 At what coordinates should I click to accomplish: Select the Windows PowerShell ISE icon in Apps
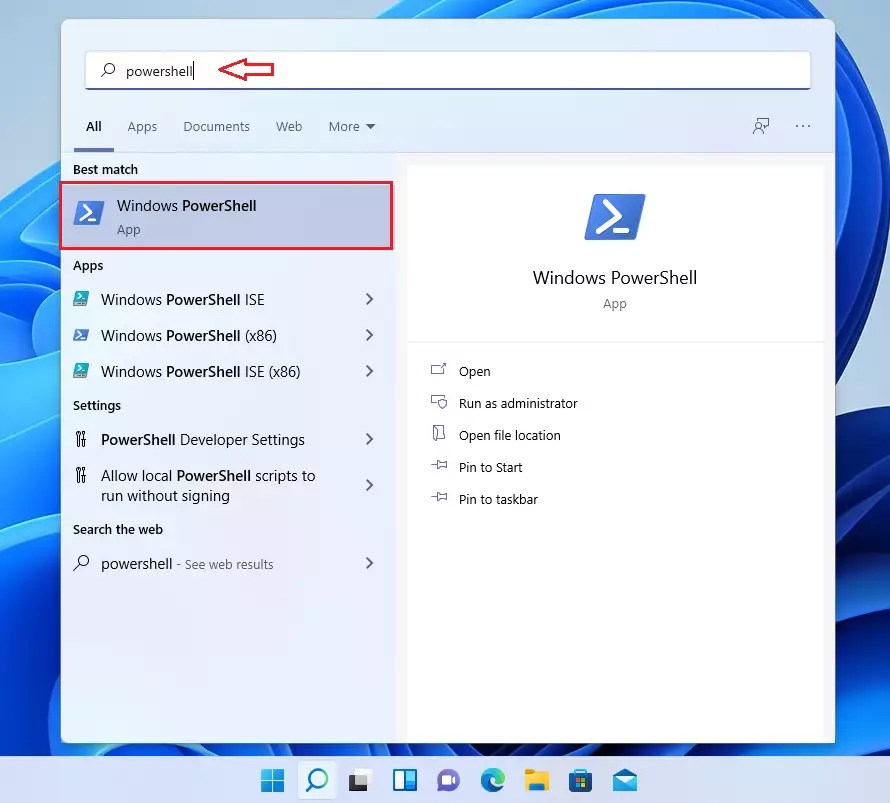pos(81,299)
